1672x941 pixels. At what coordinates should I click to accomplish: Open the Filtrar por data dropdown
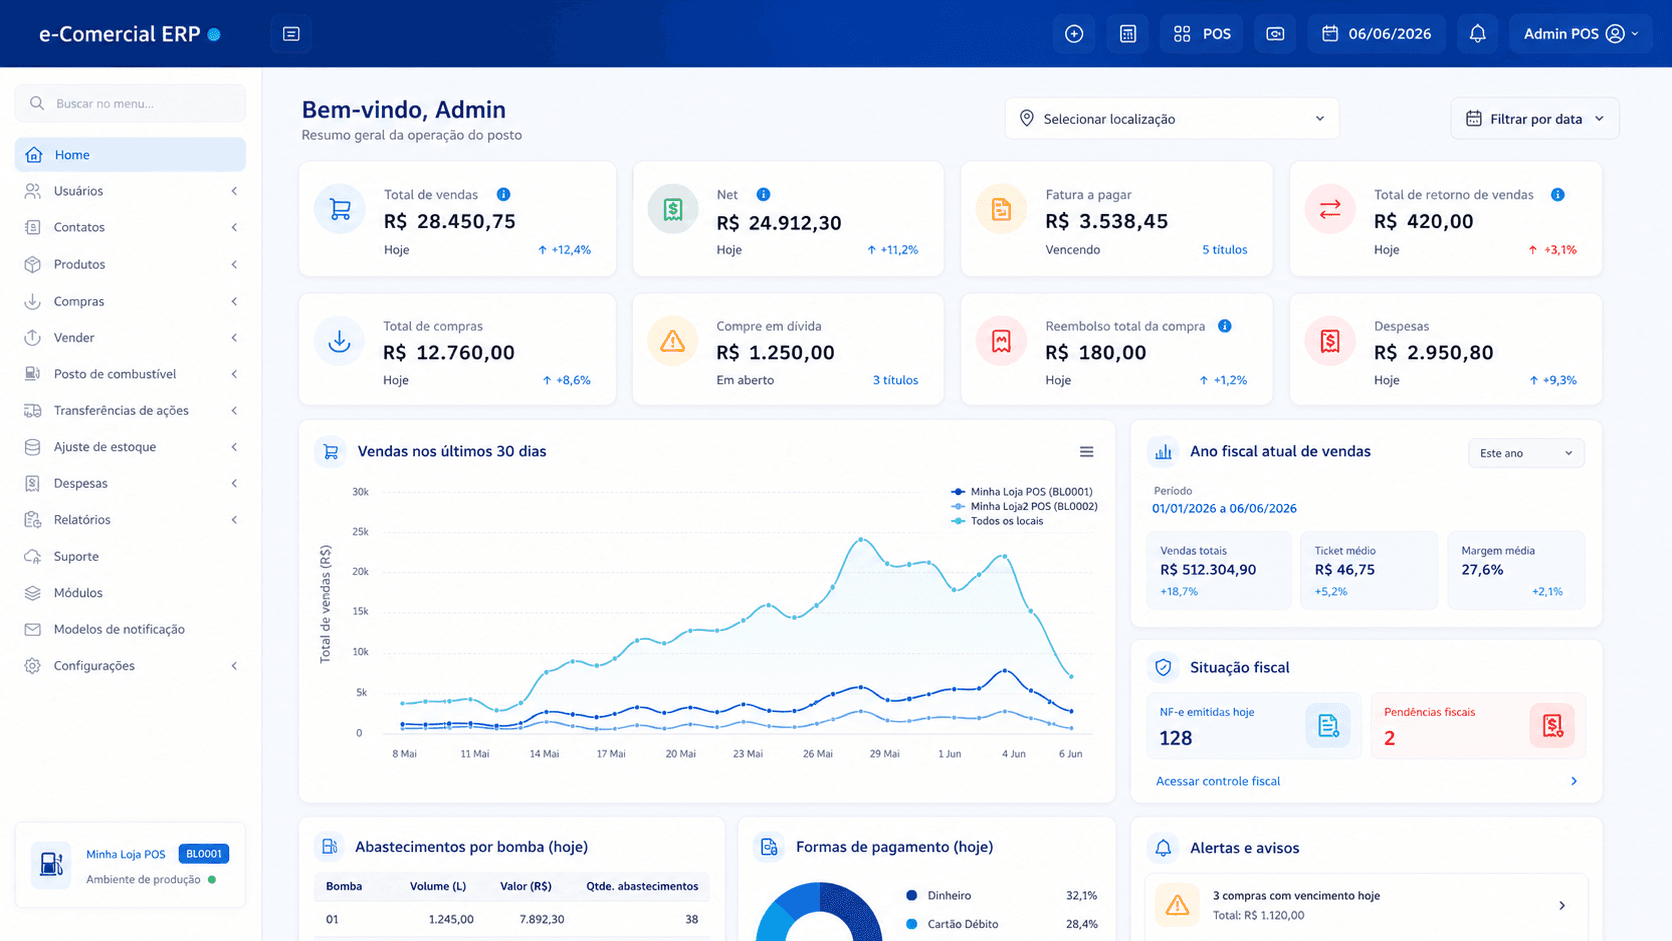click(x=1535, y=119)
